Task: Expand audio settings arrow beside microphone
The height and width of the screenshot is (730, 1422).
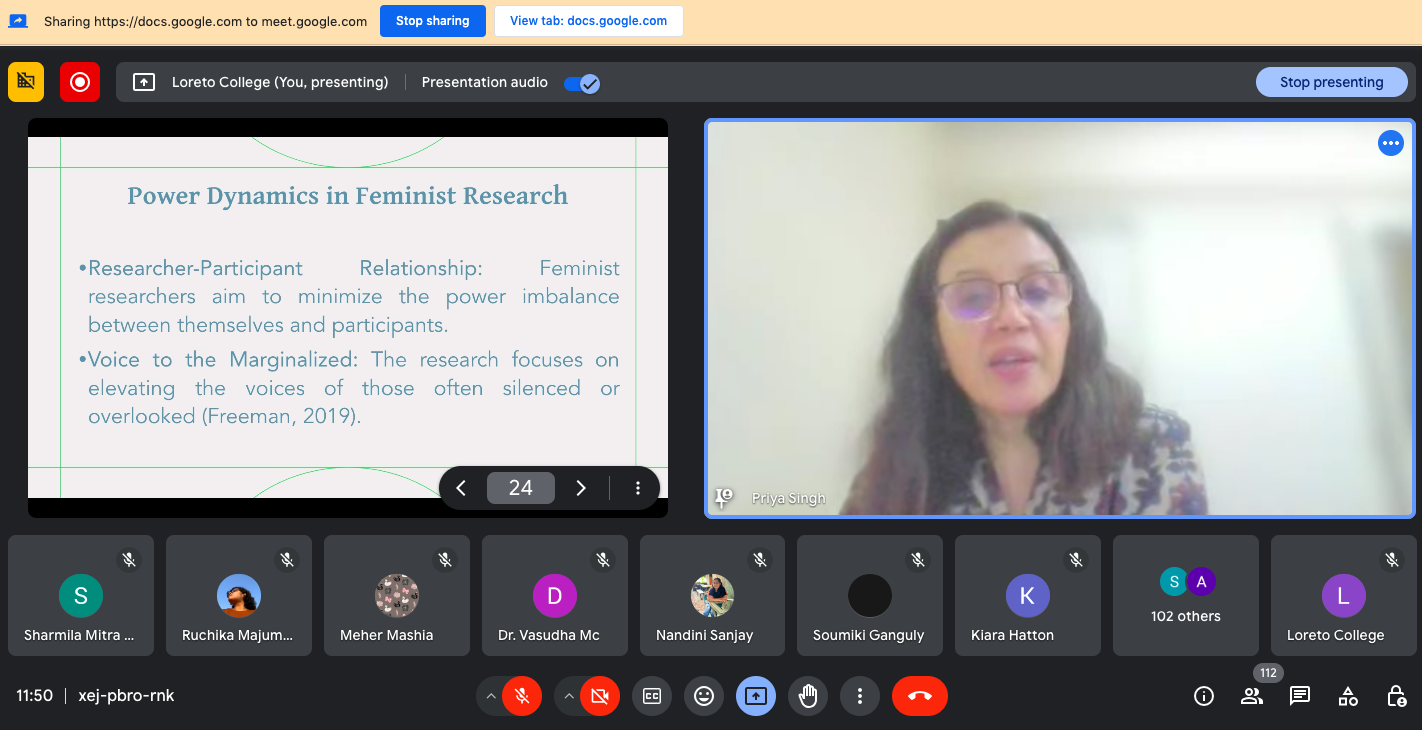Action: click(490, 696)
